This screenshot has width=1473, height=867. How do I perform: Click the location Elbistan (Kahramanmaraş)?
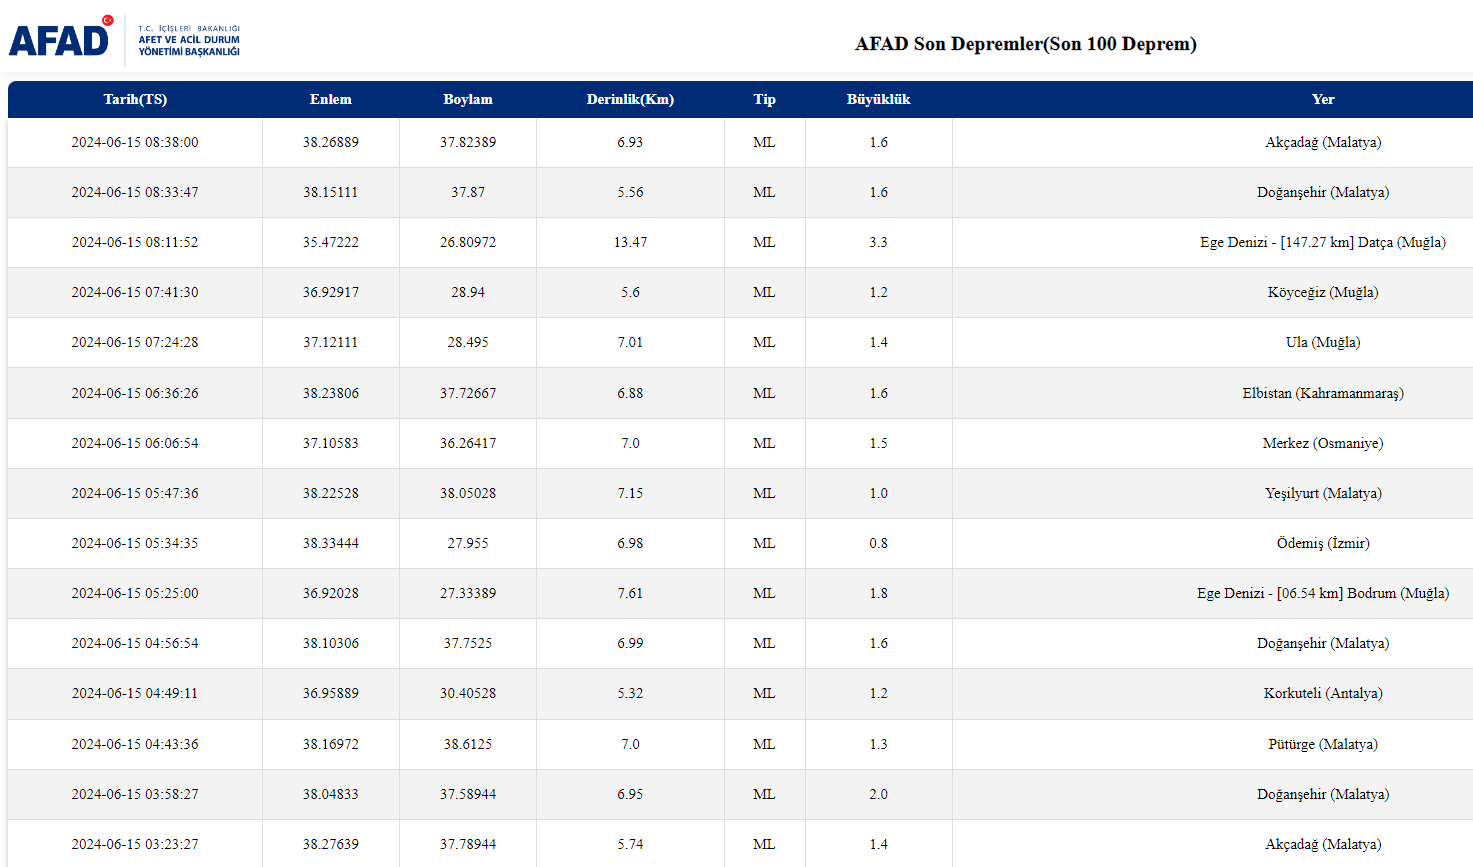tap(1323, 393)
